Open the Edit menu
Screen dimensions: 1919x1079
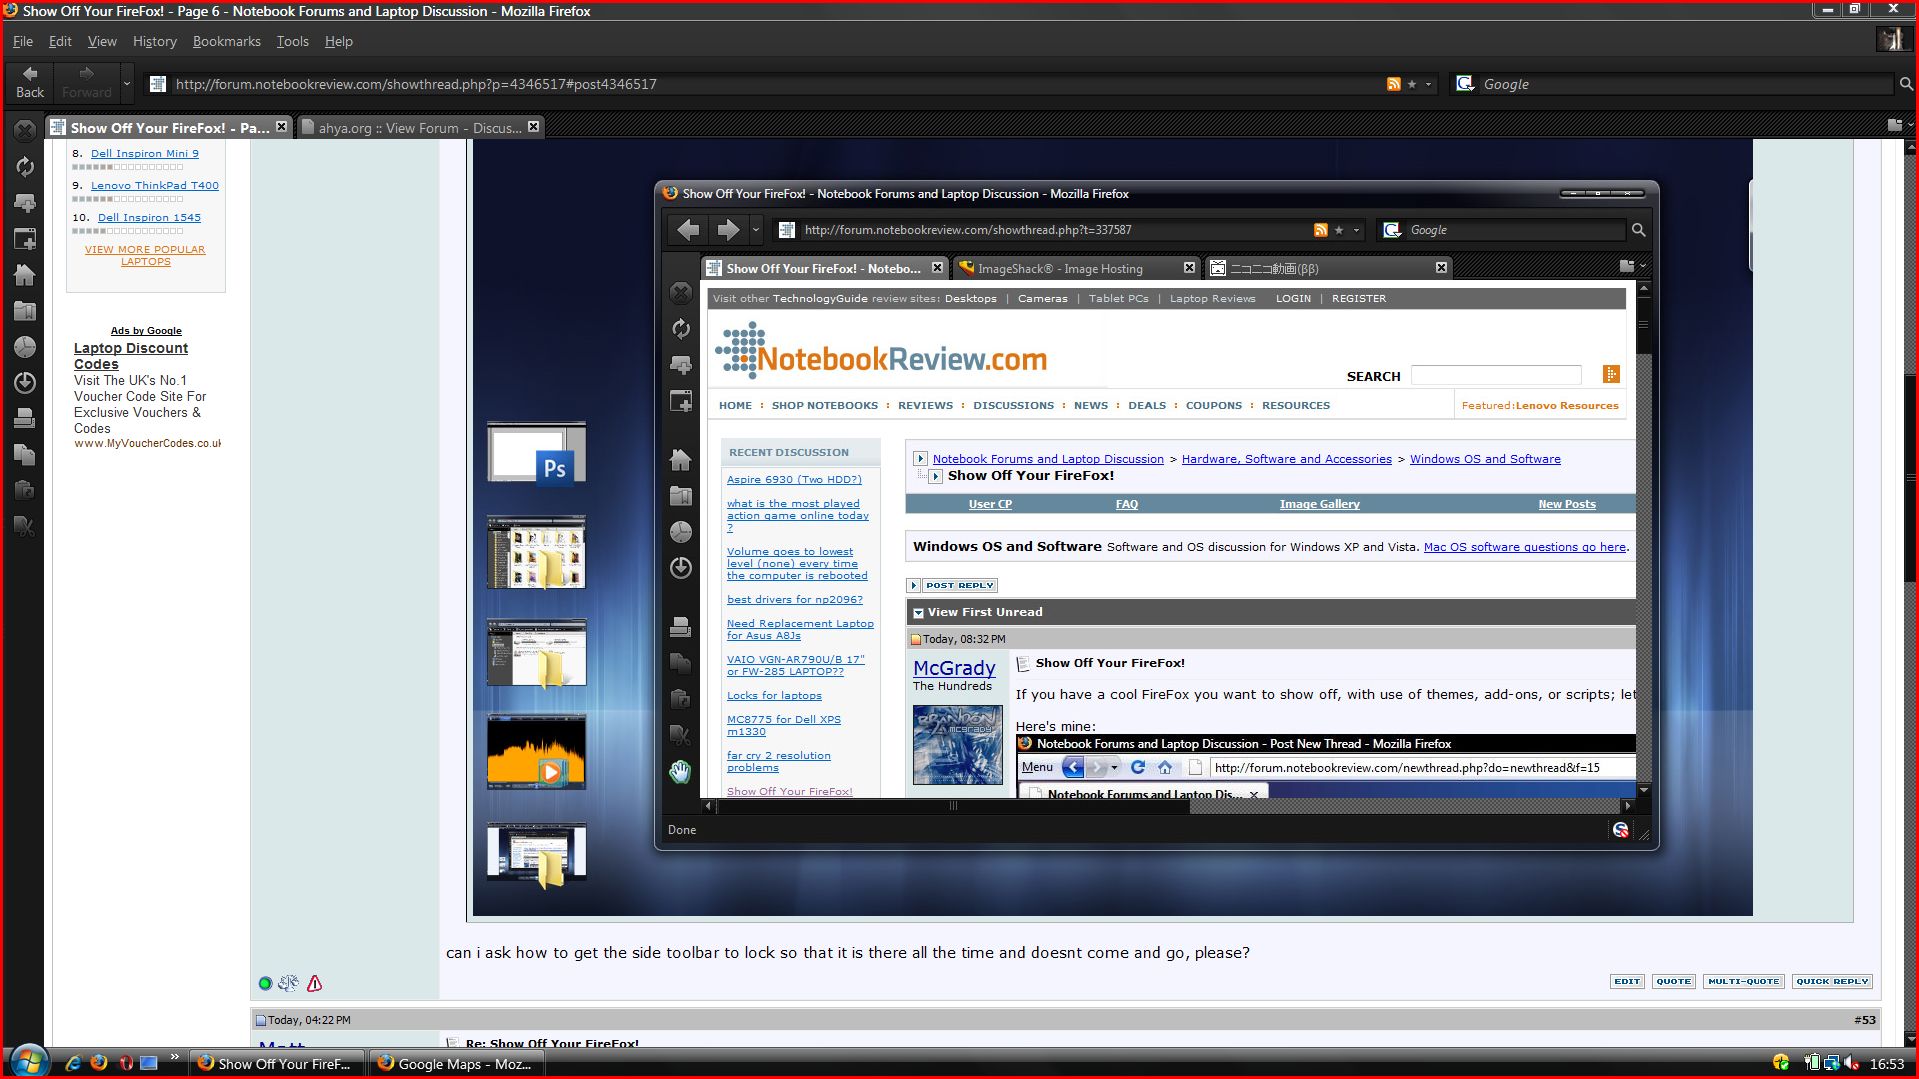[x=60, y=41]
